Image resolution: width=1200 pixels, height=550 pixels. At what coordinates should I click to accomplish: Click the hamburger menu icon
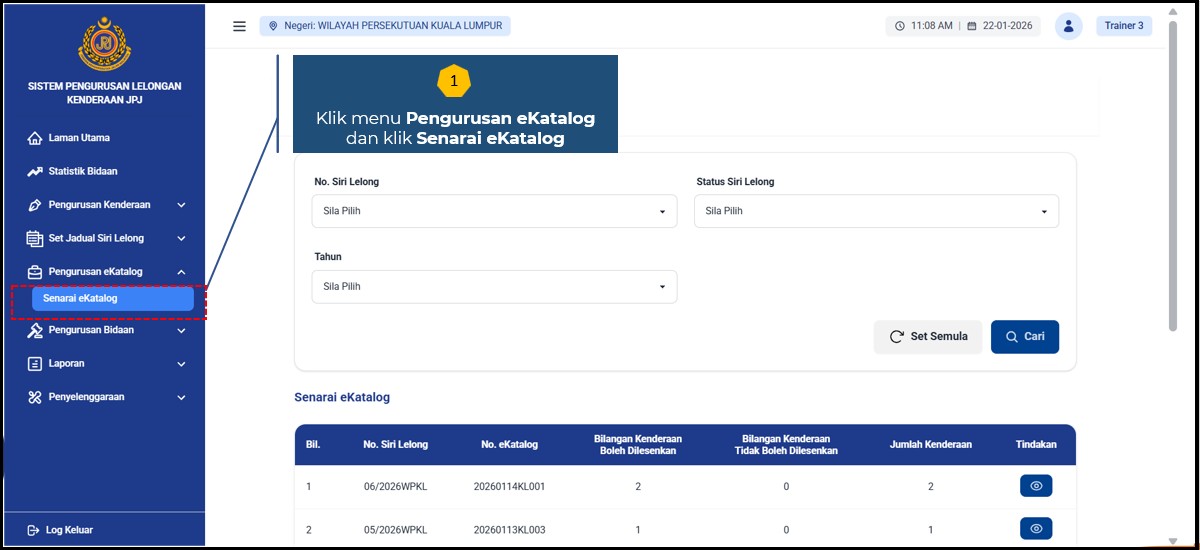coord(239,26)
